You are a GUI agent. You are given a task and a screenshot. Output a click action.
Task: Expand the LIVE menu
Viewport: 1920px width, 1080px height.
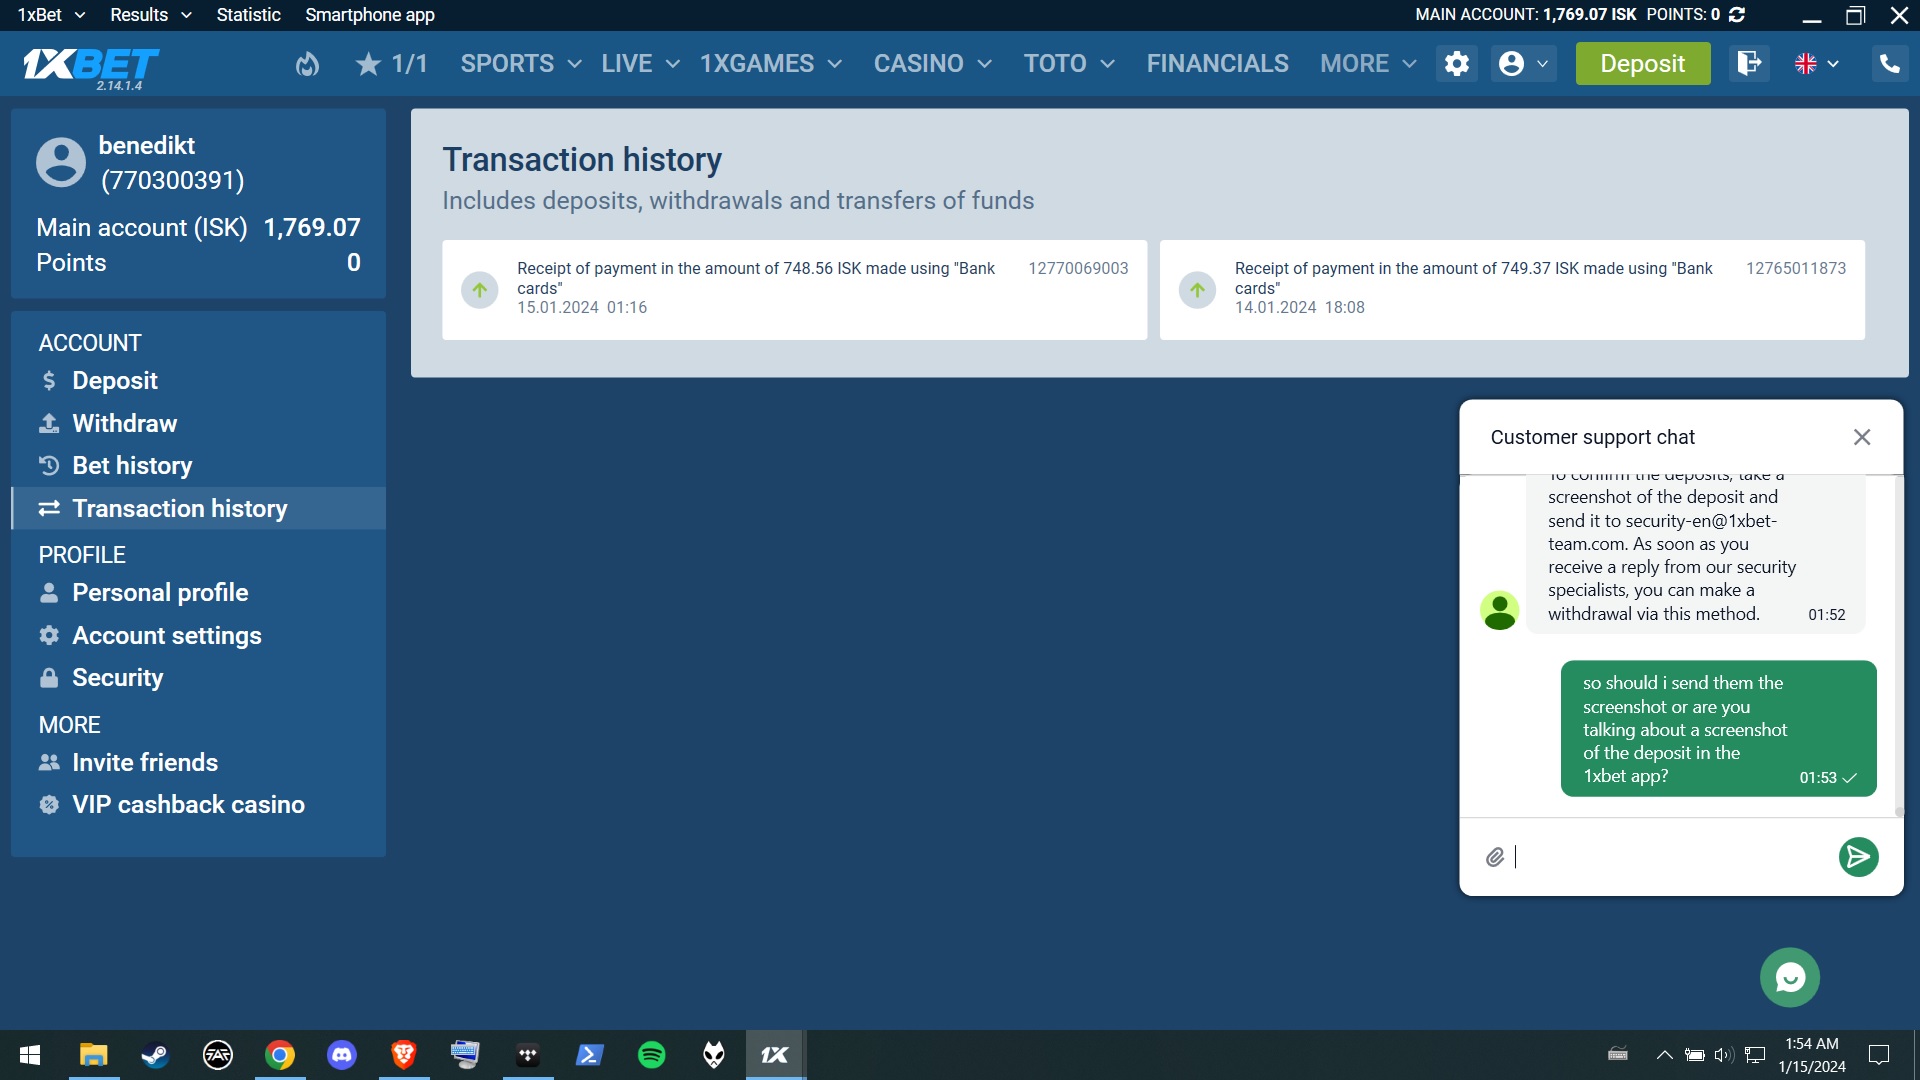[x=640, y=64]
